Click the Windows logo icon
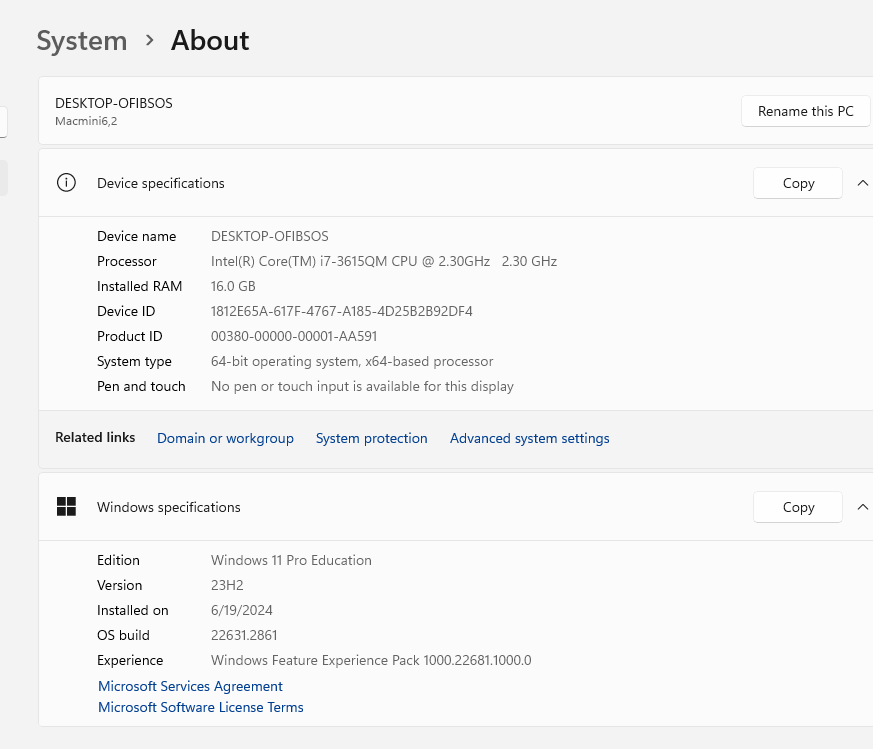The width and height of the screenshot is (873, 749). click(66, 507)
